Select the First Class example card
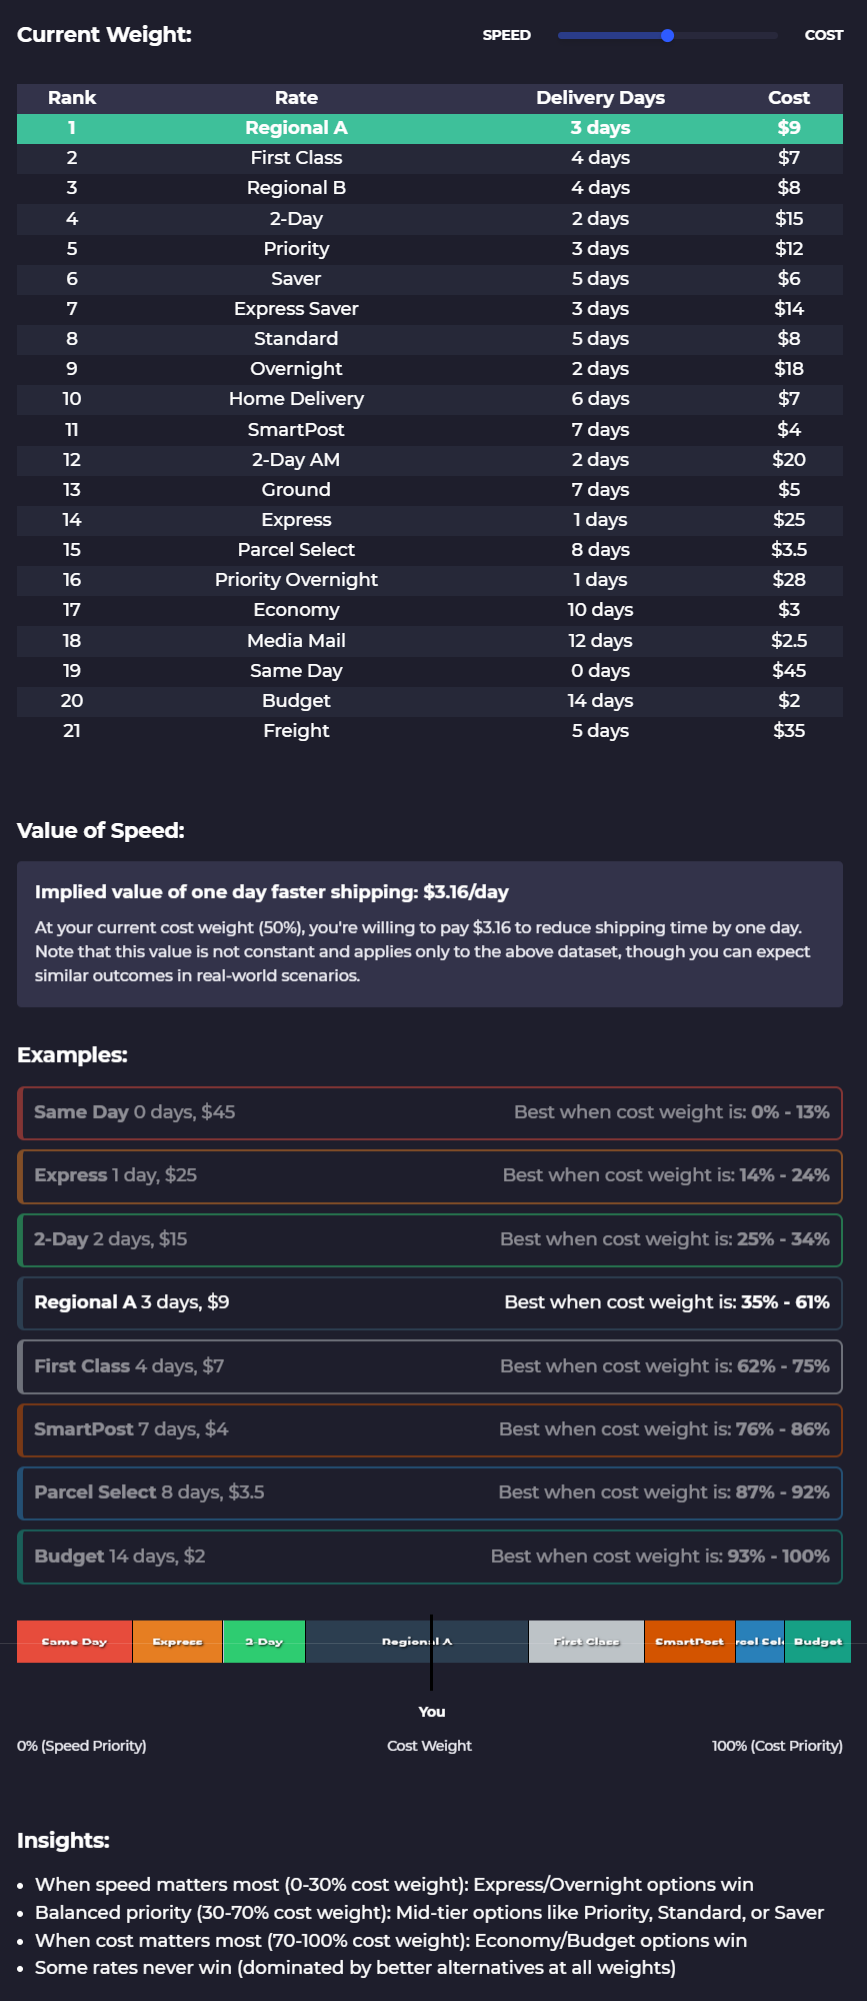Screen dimensions: 867x2001 click(429, 1366)
